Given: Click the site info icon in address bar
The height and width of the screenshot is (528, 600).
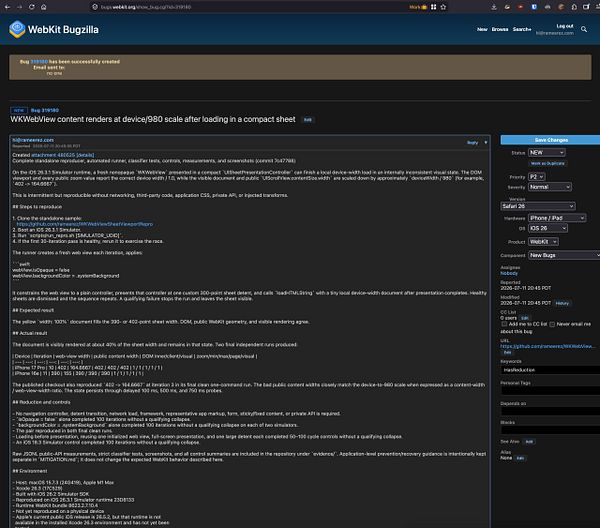Looking at the screenshot, I should (95, 7).
